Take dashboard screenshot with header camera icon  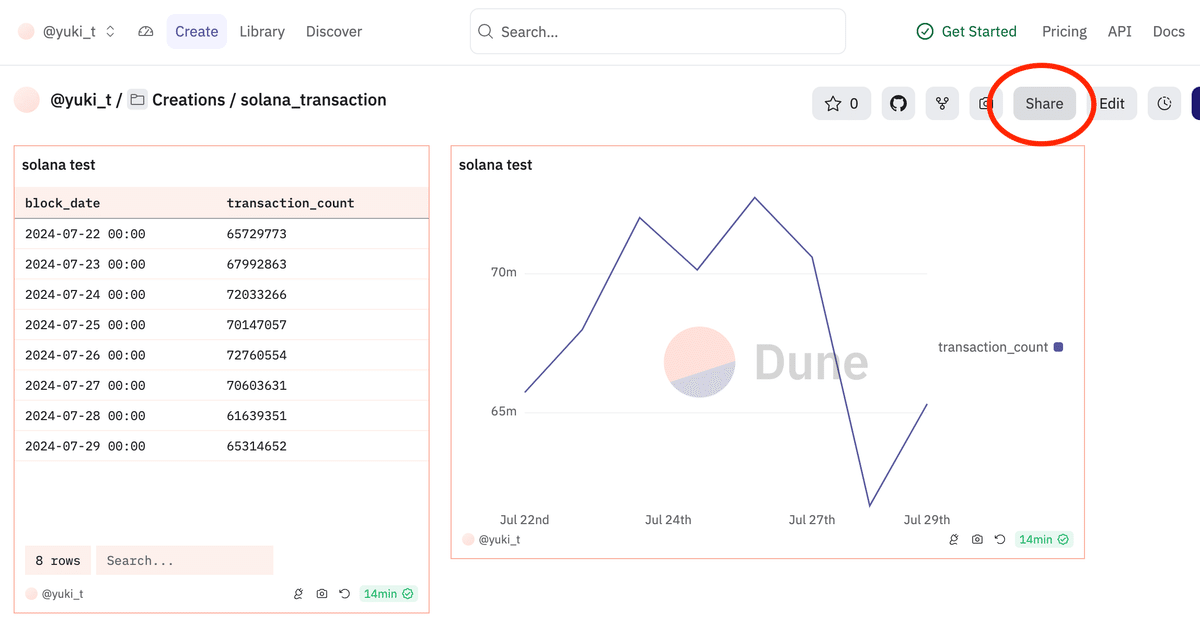(x=985, y=103)
